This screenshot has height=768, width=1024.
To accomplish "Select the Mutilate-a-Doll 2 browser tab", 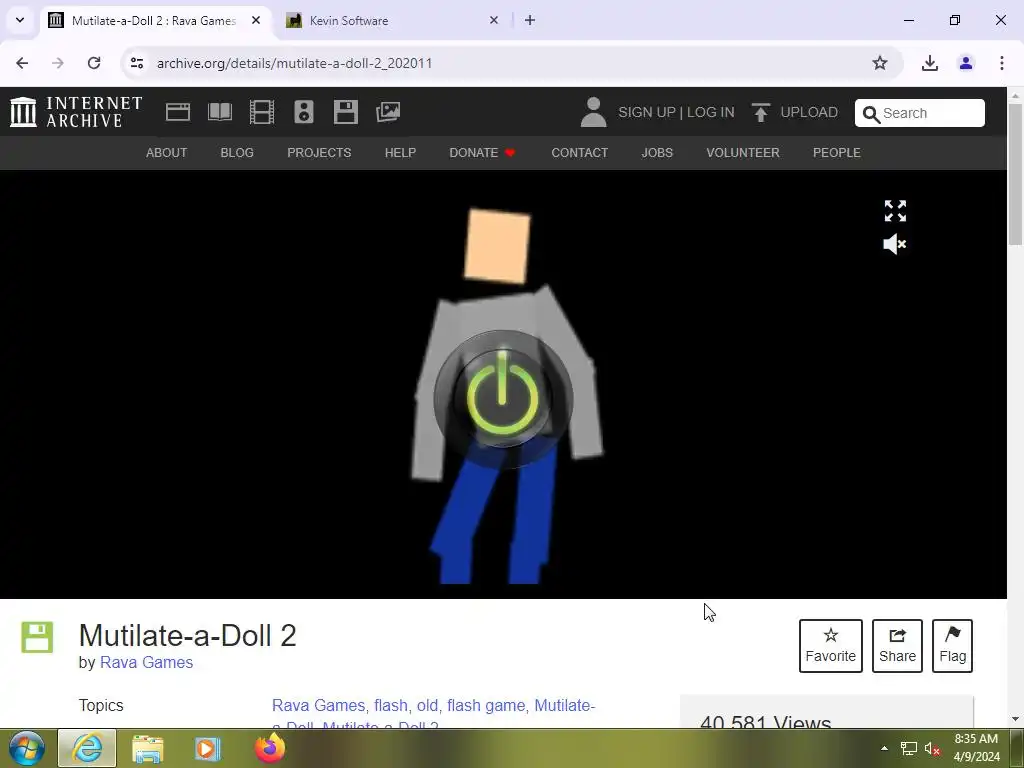I will click(153, 21).
